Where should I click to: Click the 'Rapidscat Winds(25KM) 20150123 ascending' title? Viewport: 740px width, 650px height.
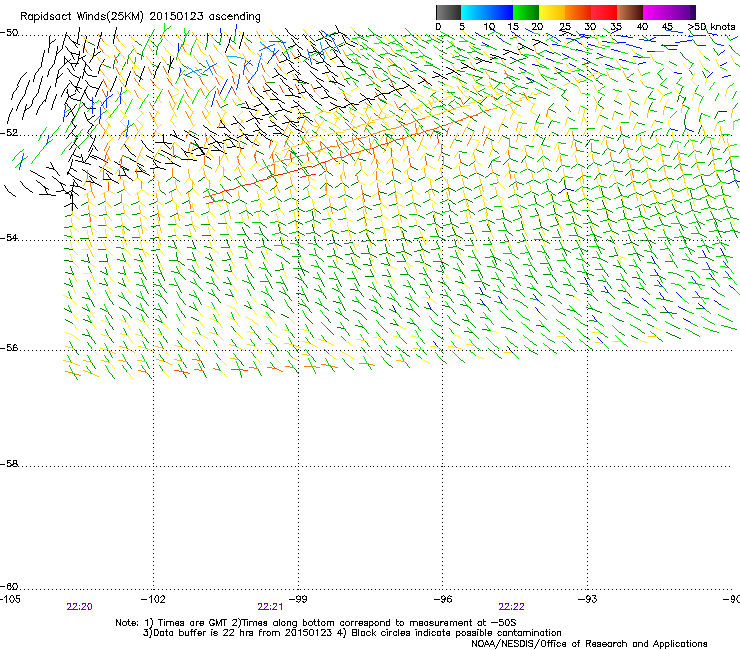140,17
